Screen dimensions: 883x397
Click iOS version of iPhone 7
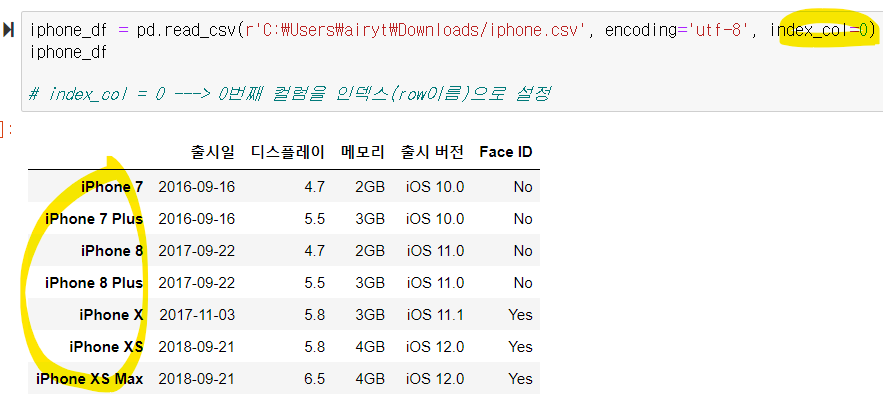[x=435, y=186]
